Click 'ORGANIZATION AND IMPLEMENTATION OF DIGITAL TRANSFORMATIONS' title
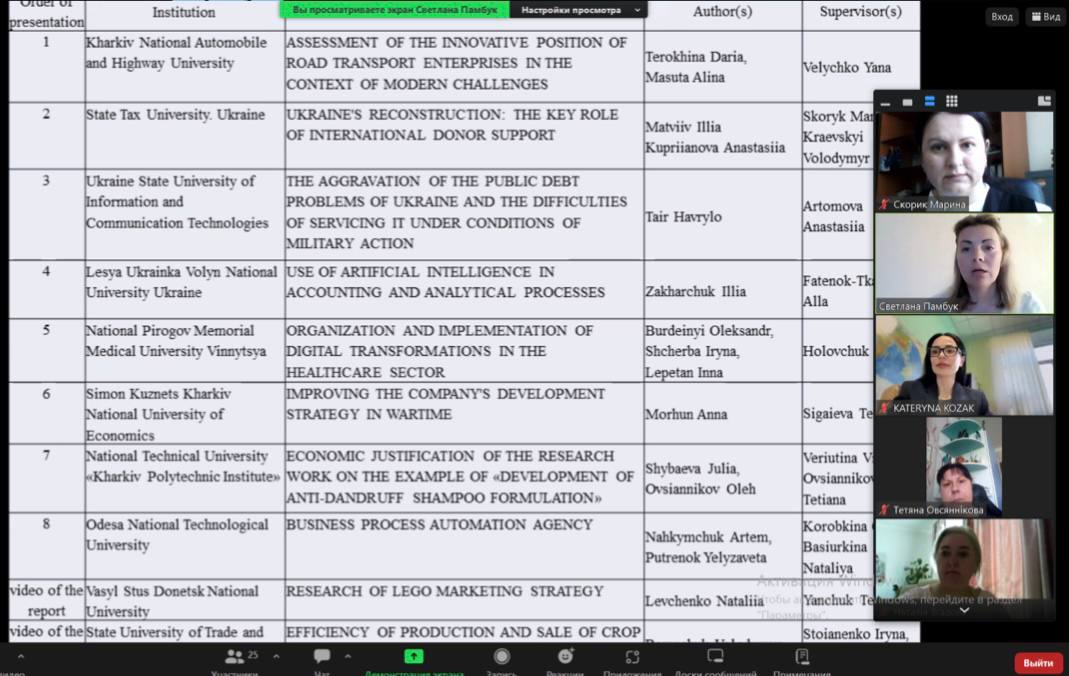 (464, 350)
